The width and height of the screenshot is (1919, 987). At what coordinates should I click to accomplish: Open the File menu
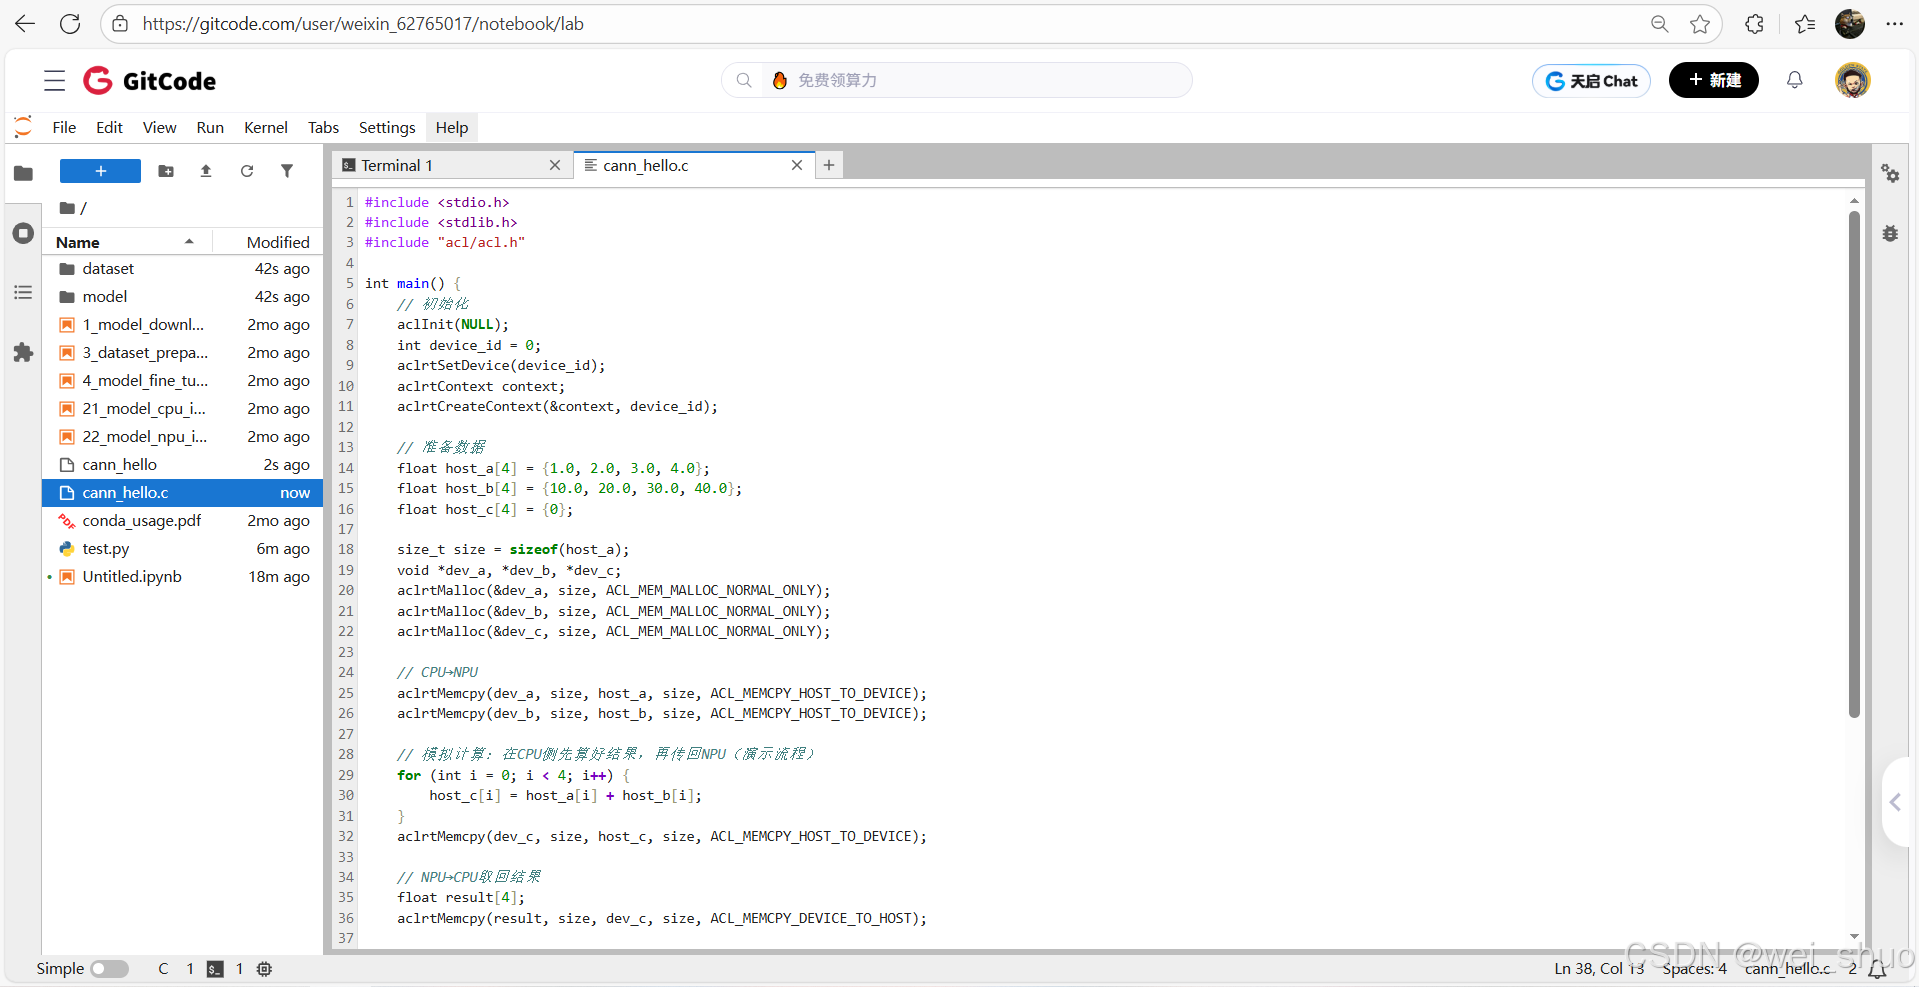coord(64,127)
